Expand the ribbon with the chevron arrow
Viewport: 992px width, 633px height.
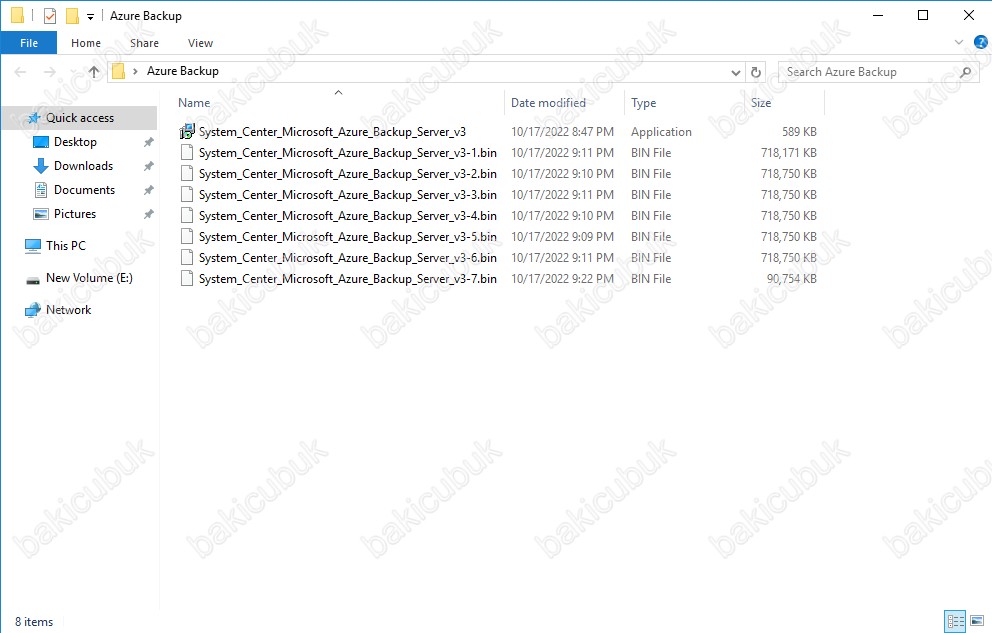point(958,42)
